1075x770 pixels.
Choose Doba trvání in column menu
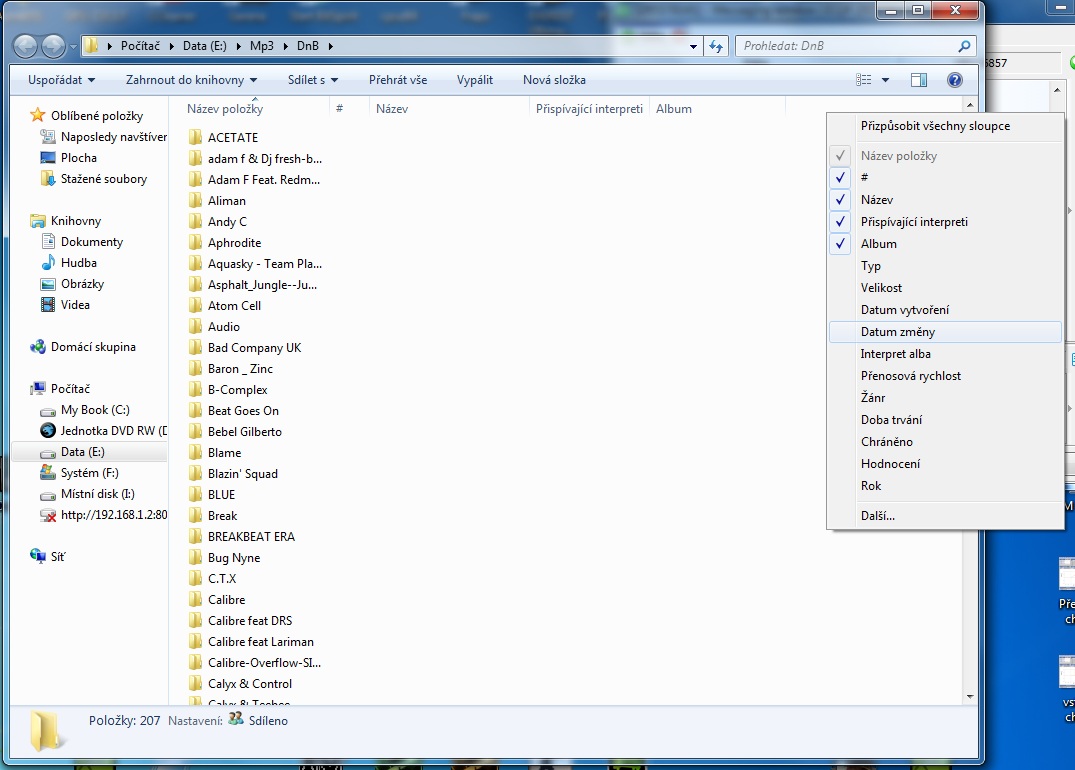tap(946, 420)
